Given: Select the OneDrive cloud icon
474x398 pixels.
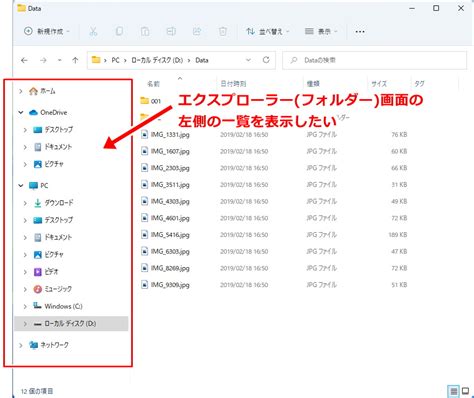Looking at the screenshot, I should pos(33,113).
